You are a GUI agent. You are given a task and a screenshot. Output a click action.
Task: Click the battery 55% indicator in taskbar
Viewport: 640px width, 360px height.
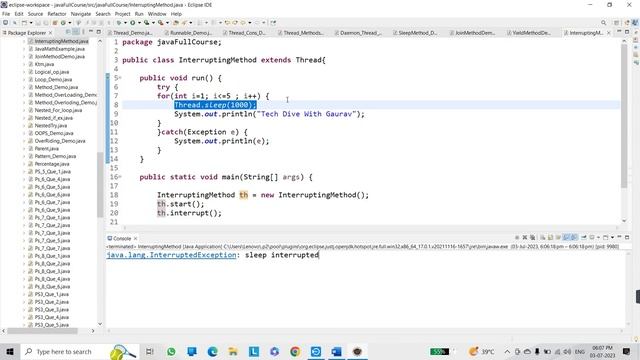click(439, 351)
